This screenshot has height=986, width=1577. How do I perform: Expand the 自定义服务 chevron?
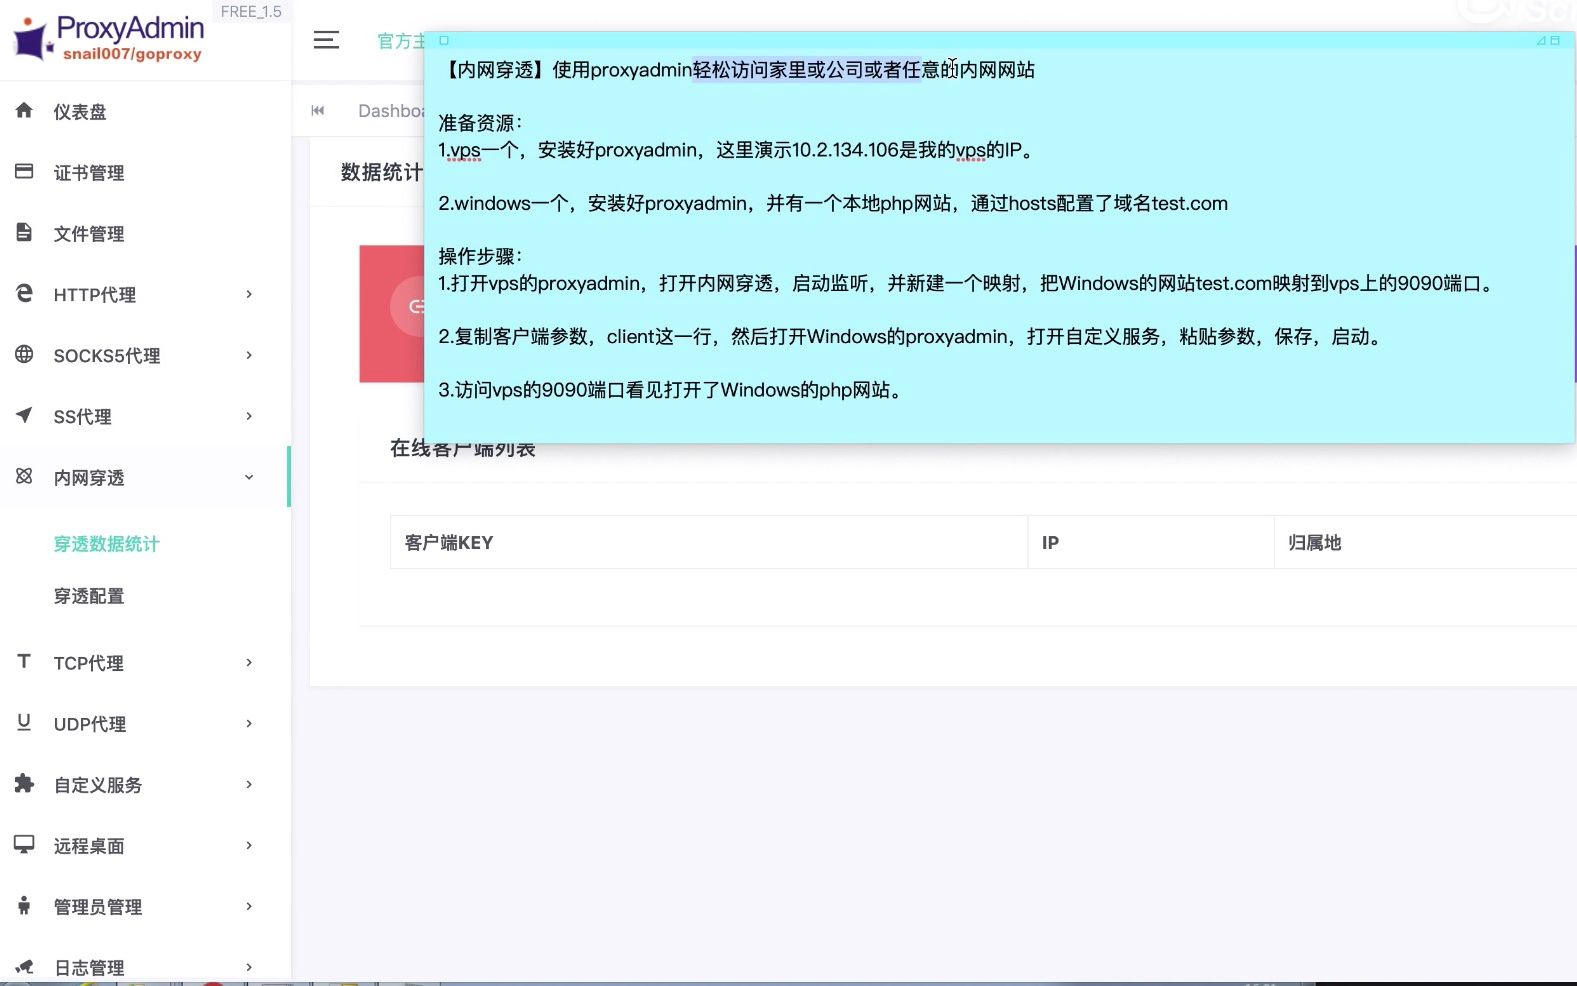[x=249, y=784]
